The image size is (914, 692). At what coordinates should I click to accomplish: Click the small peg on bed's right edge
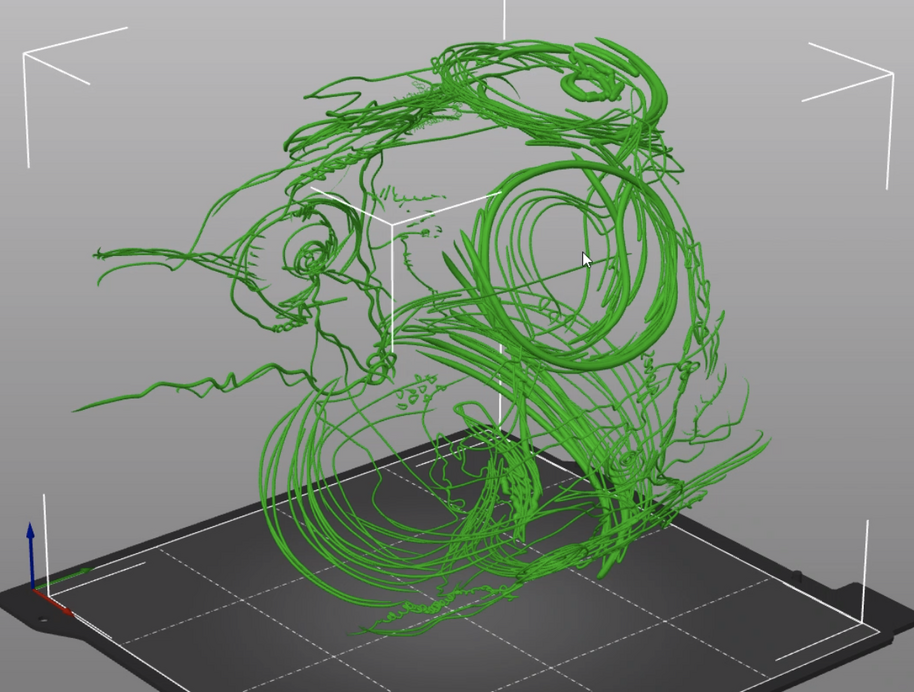tap(797, 576)
